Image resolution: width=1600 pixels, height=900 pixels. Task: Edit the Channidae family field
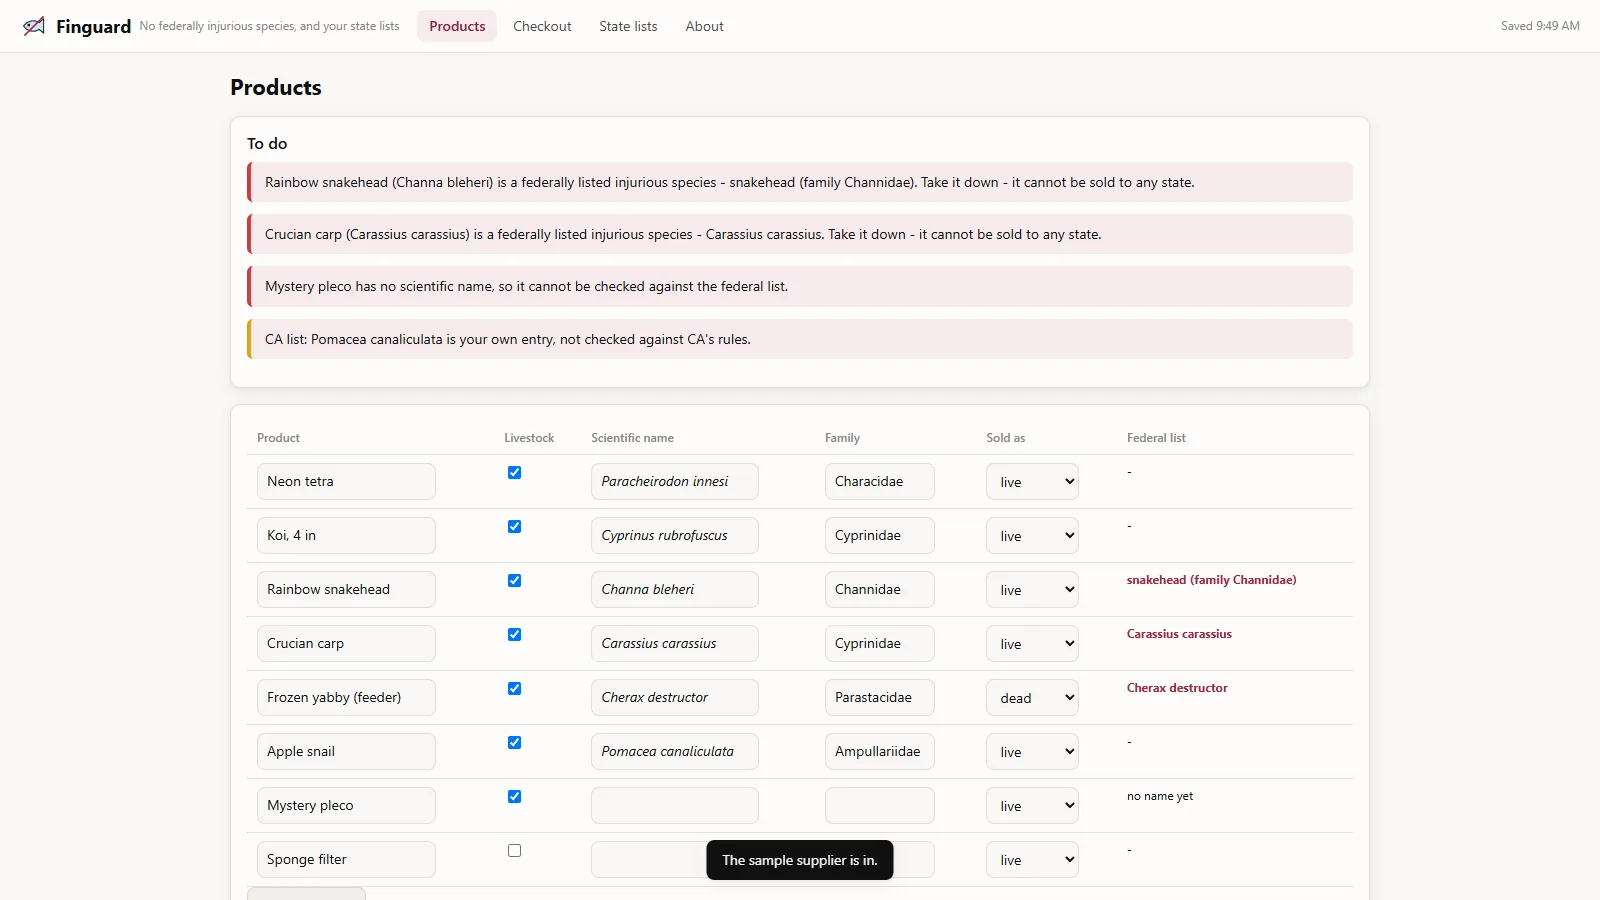click(x=880, y=590)
